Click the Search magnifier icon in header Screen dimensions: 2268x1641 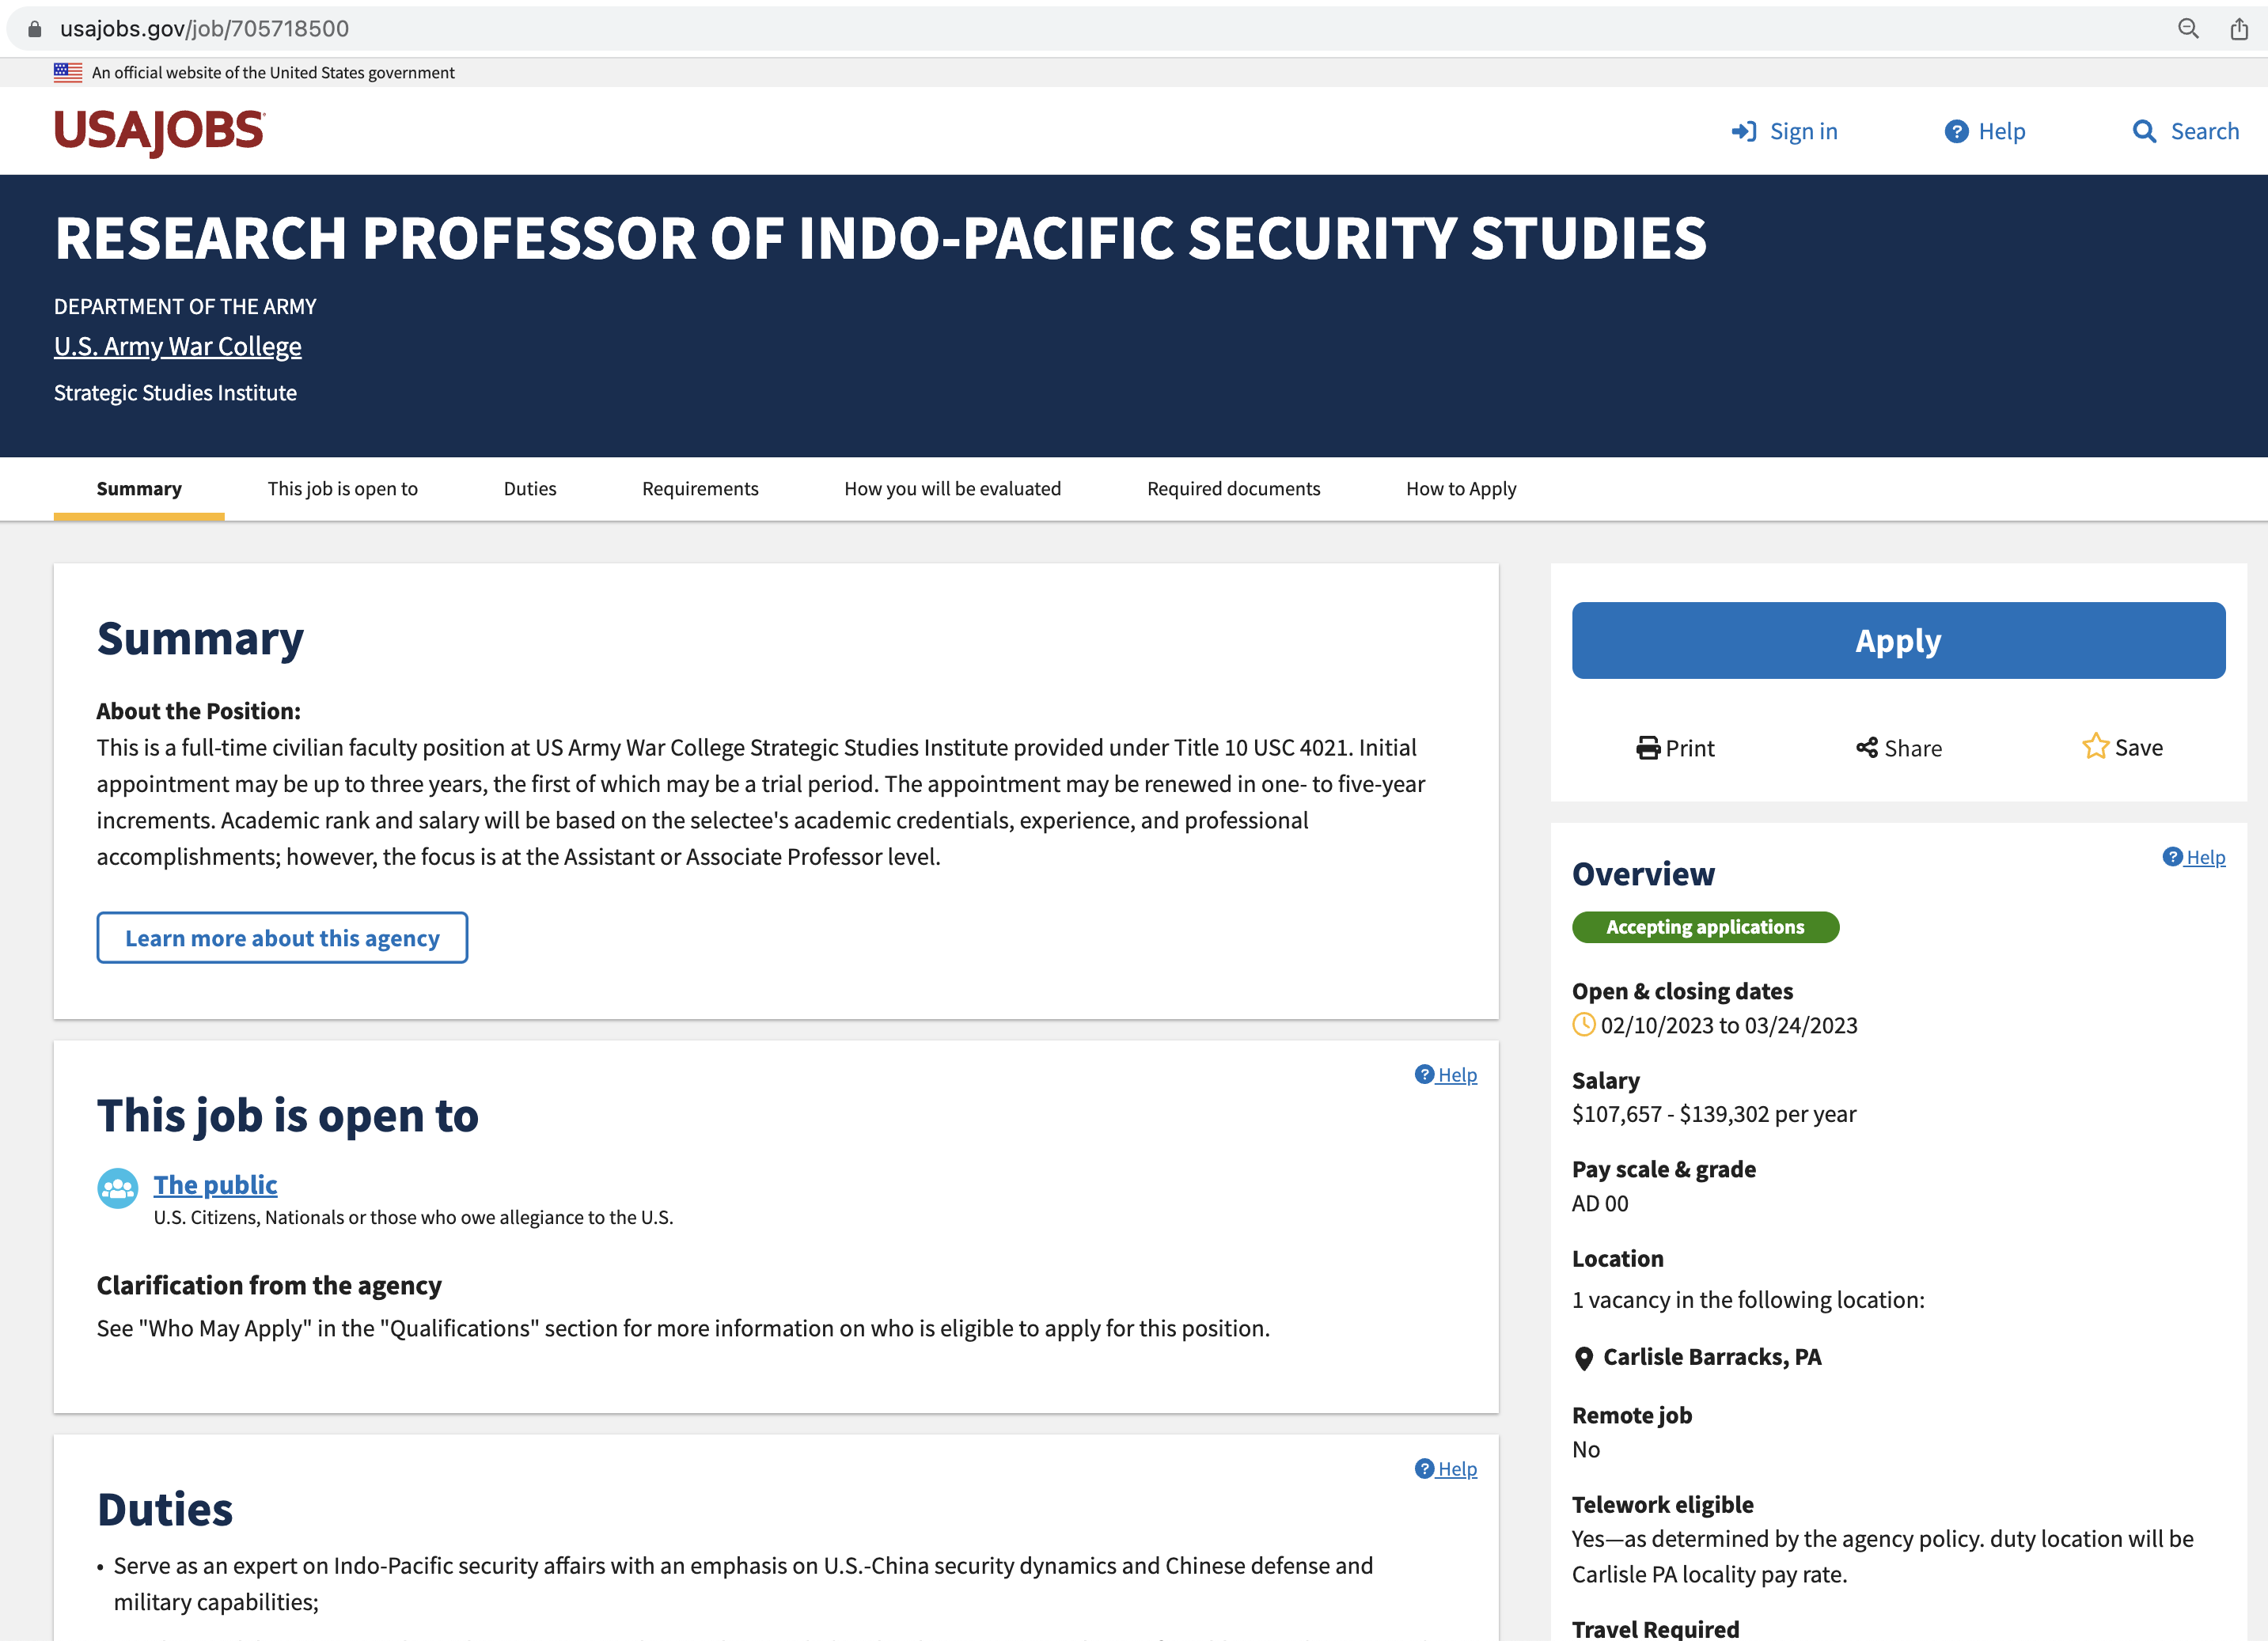click(2144, 132)
